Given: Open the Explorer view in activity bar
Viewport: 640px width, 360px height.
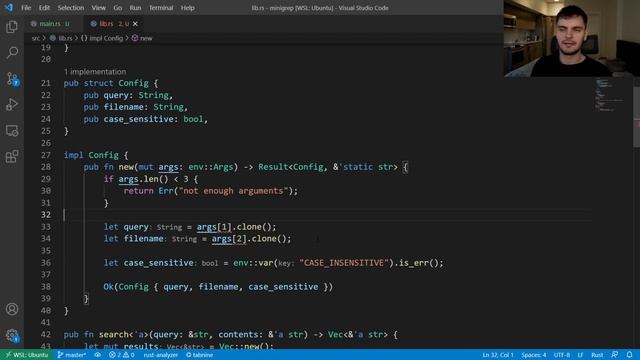Looking at the screenshot, I should 12,27.
